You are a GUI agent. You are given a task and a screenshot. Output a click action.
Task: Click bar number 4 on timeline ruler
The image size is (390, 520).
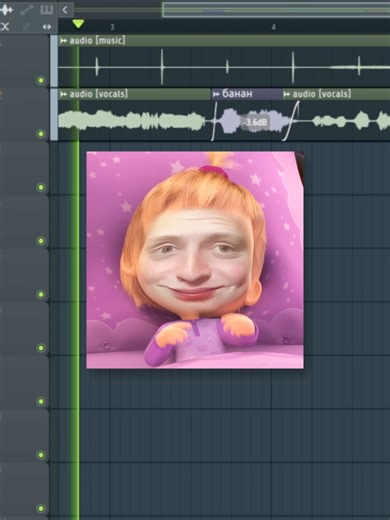[x=273, y=27]
